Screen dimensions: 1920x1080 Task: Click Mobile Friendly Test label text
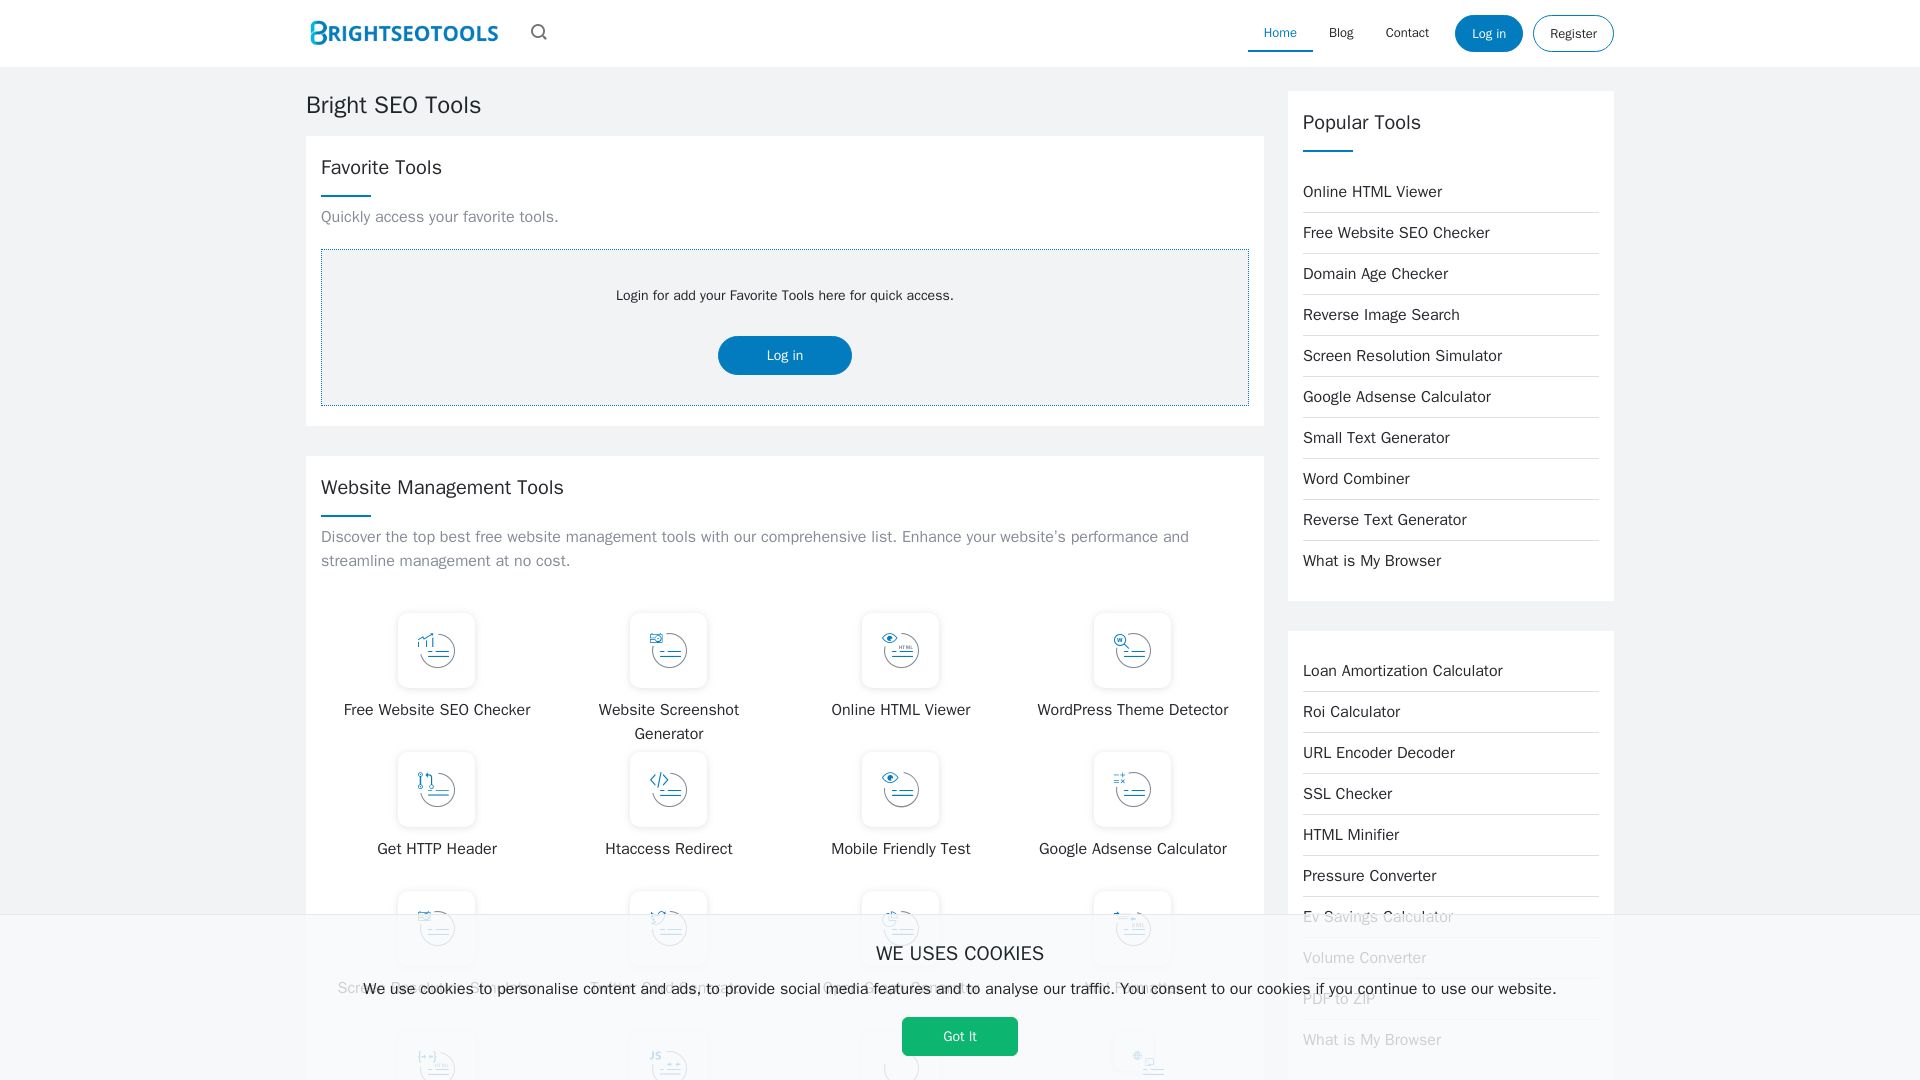coord(900,849)
